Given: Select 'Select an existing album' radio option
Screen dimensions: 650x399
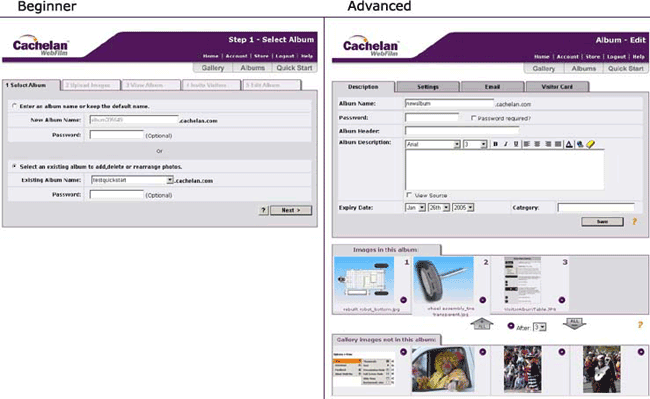Looking at the screenshot, I should click(15, 166).
